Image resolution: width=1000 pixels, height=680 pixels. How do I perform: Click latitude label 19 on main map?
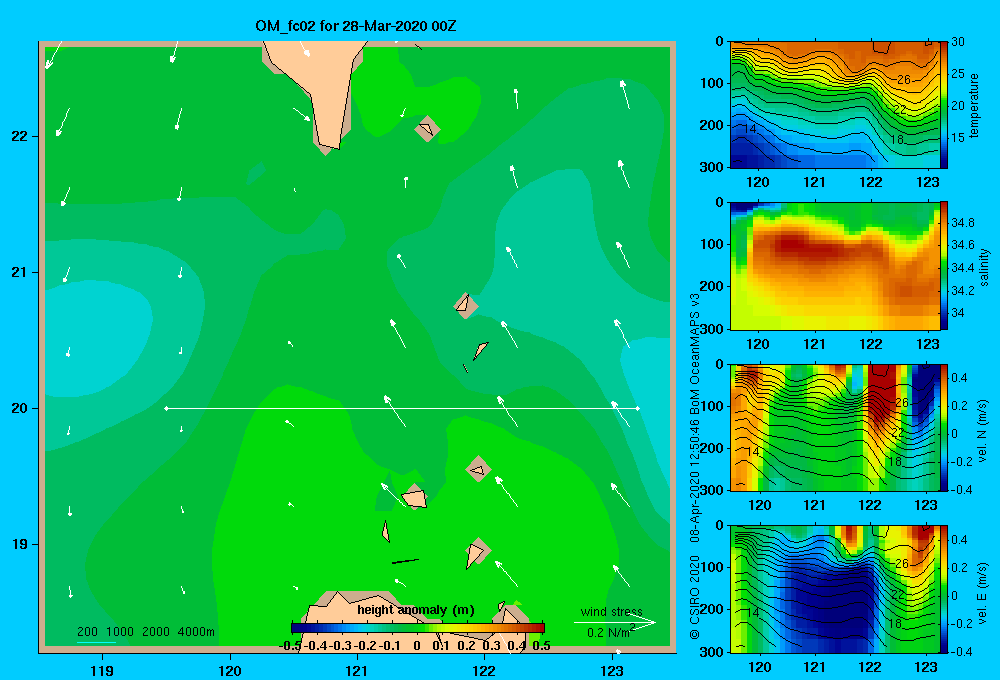click(19, 544)
